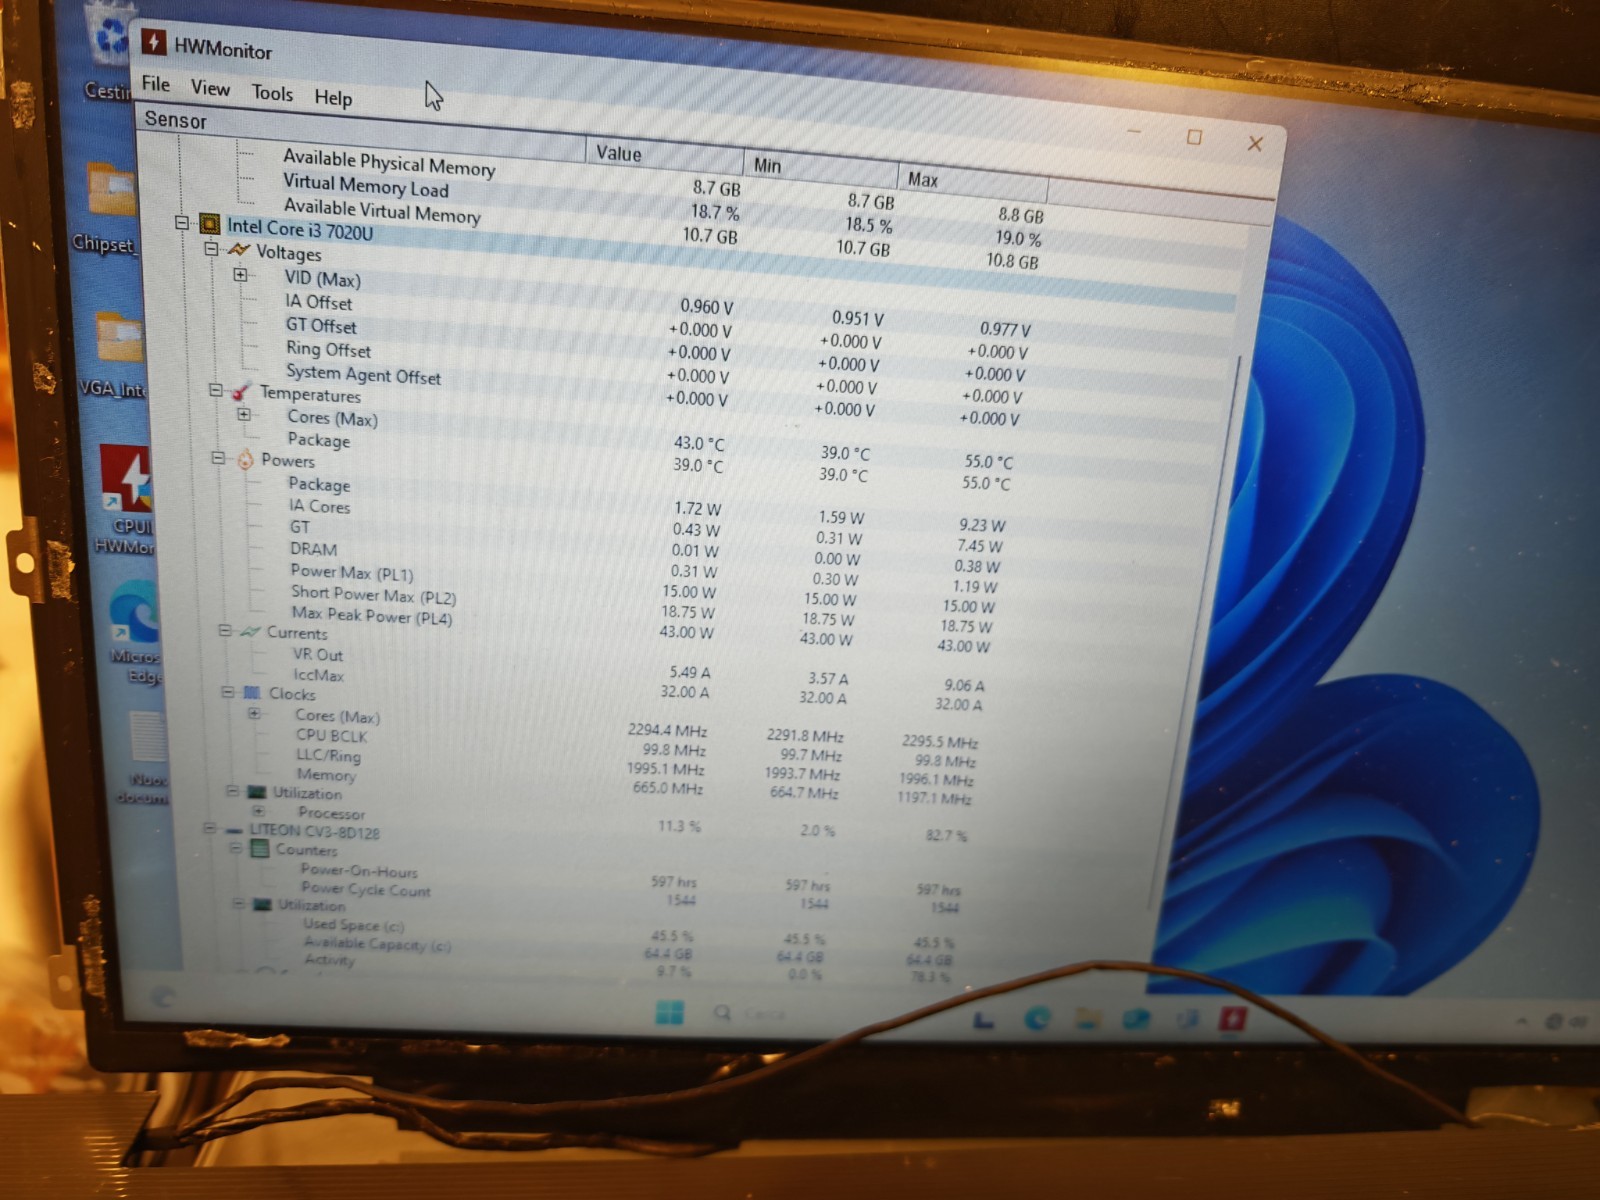Image resolution: width=1600 pixels, height=1200 pixels.
Task: Open the Tools menu
Action: click(x=272, y=93)
